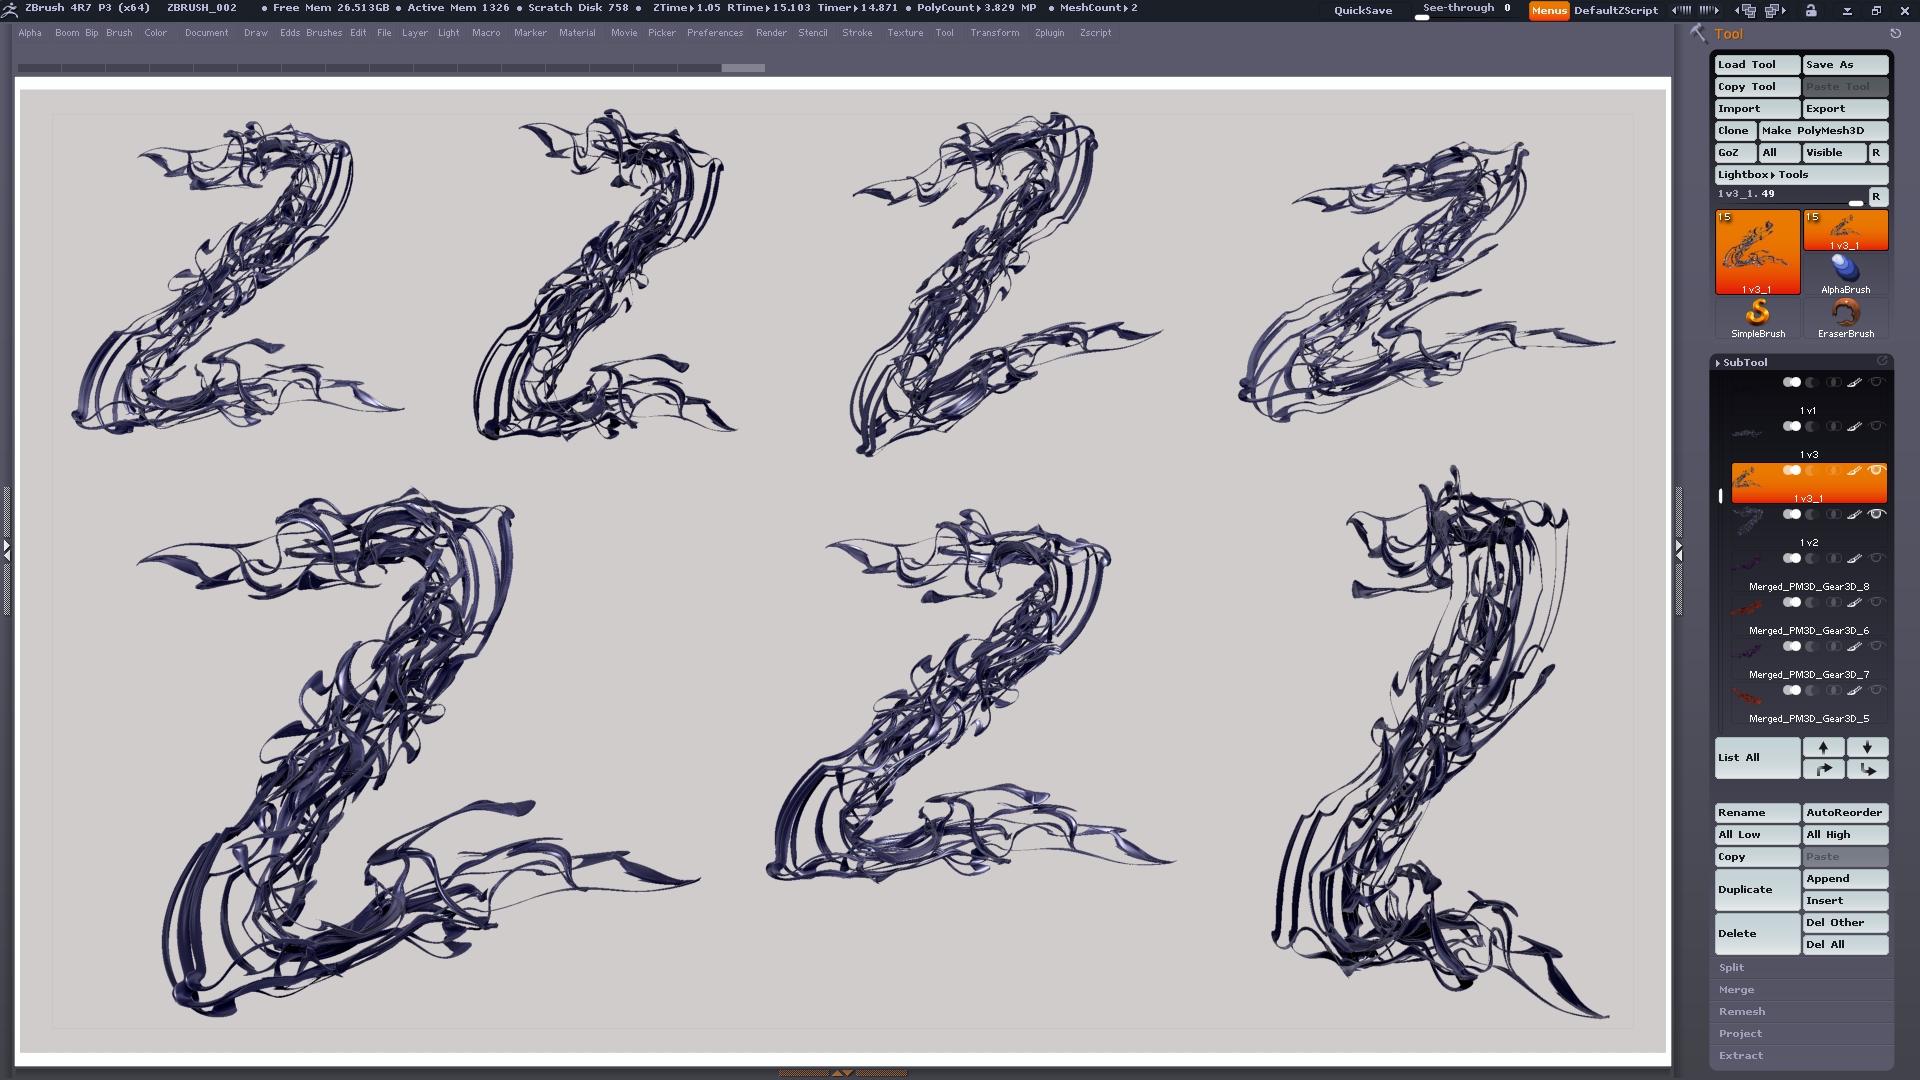Toggle visibility eye of Merged_PM3D_Gear3D_6 subtool
1920x1080 pixels.
(x=1876, y=602)
